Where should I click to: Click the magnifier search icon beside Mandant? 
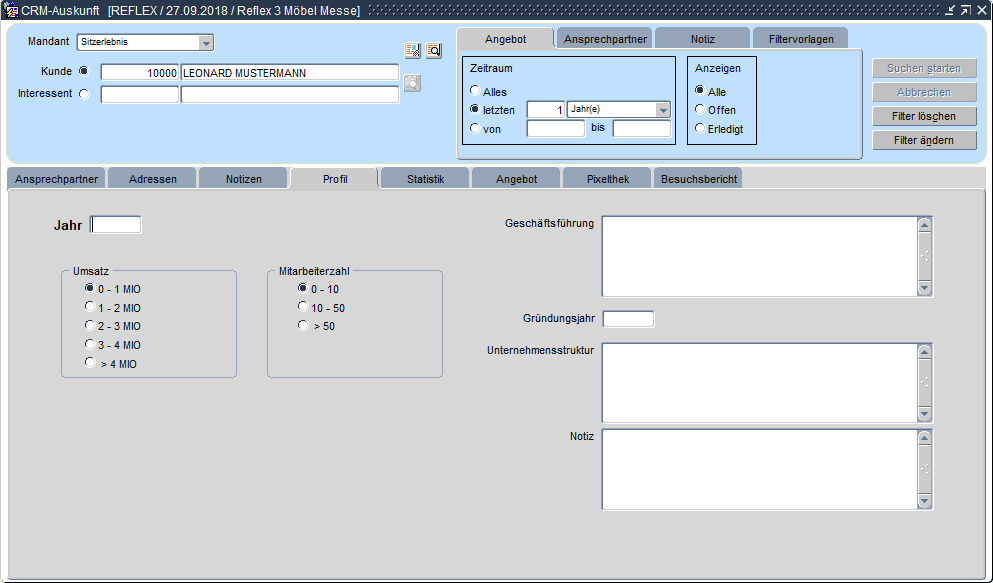coord(434,51)
